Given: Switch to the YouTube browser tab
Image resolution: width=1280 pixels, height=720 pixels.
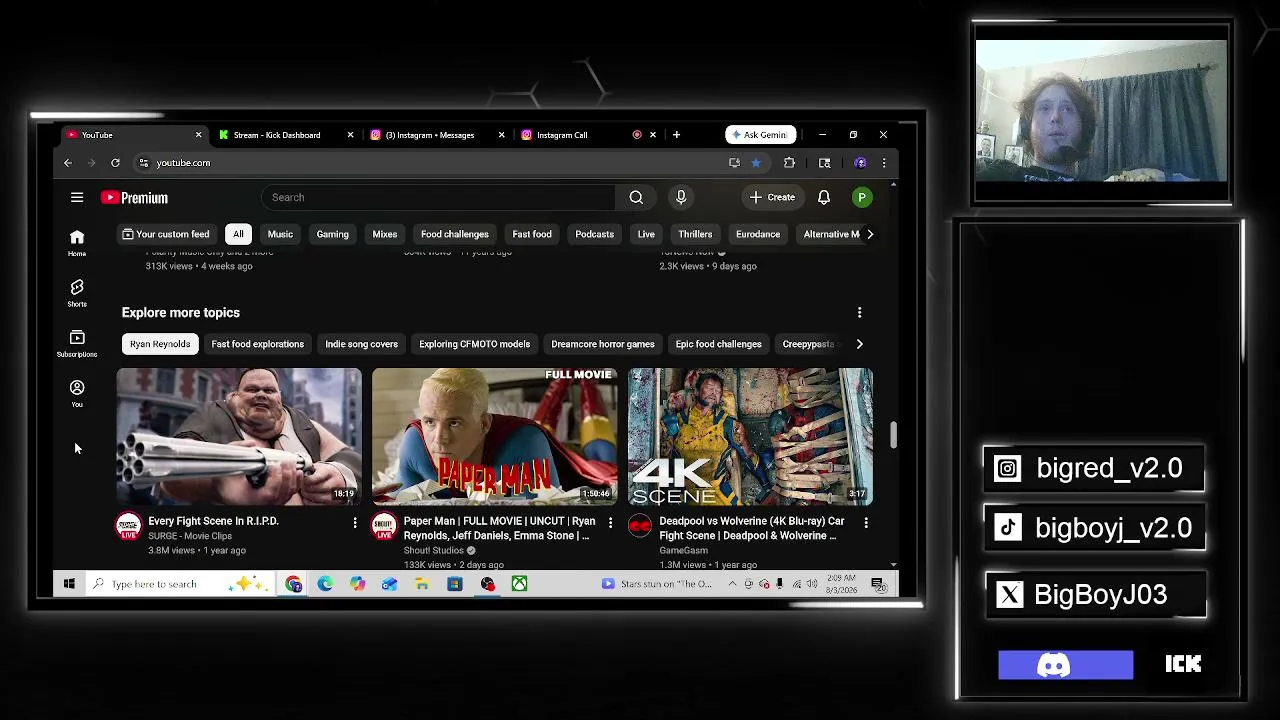Looking at the screenshot, I should click(135, 135).
